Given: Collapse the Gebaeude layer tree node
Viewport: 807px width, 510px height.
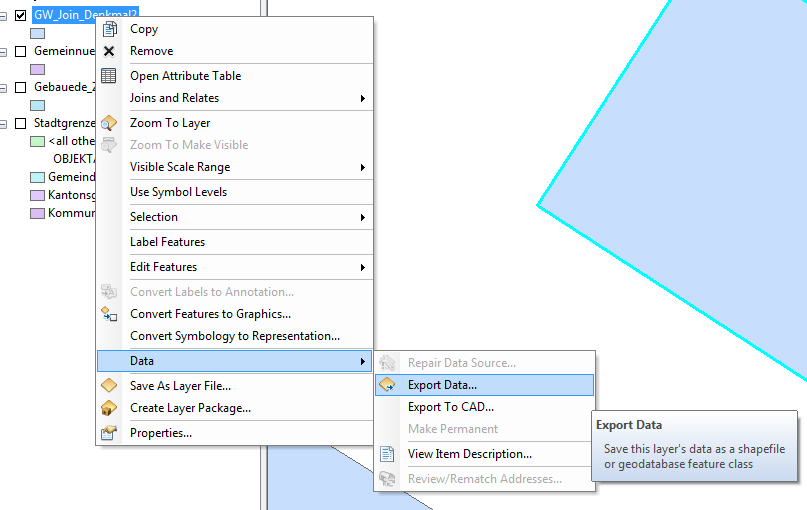Looking at the screenshot, I should (x=4, y=87).
